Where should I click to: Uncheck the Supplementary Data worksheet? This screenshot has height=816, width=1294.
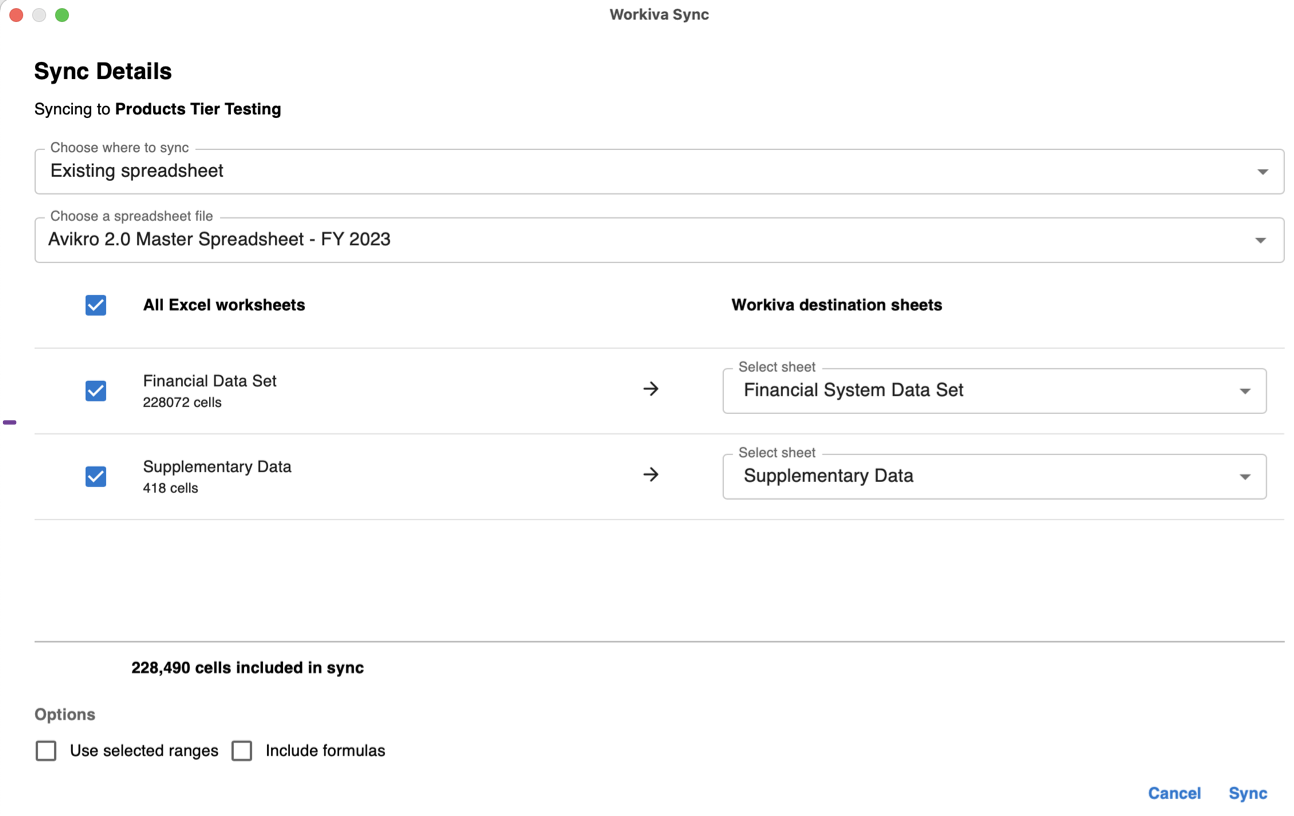pos(95,476)
